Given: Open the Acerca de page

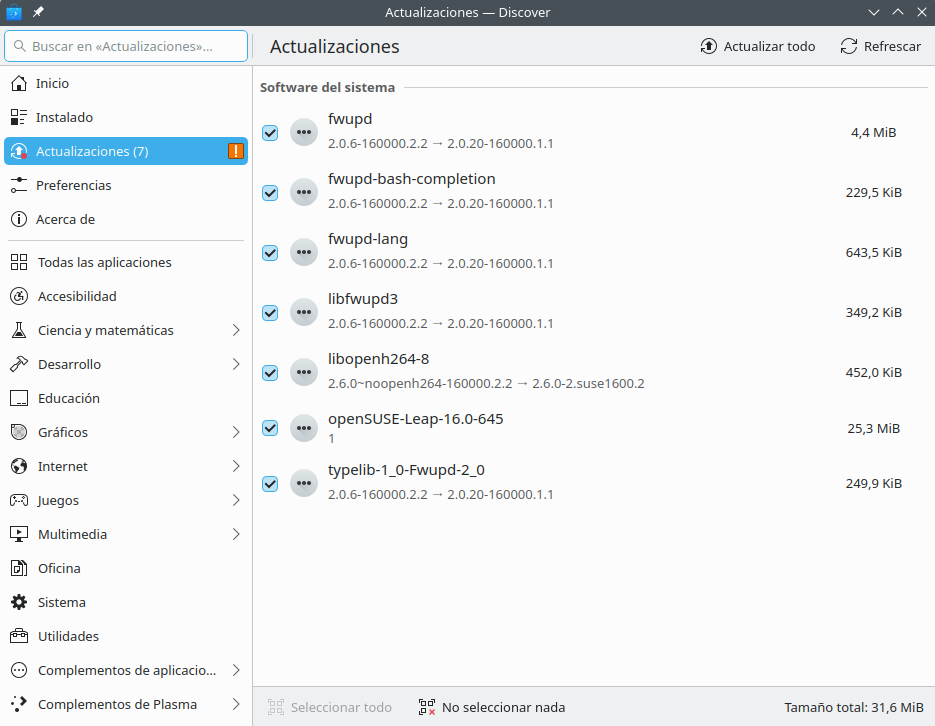Looking at the screenshot, I should coord(65,220).
